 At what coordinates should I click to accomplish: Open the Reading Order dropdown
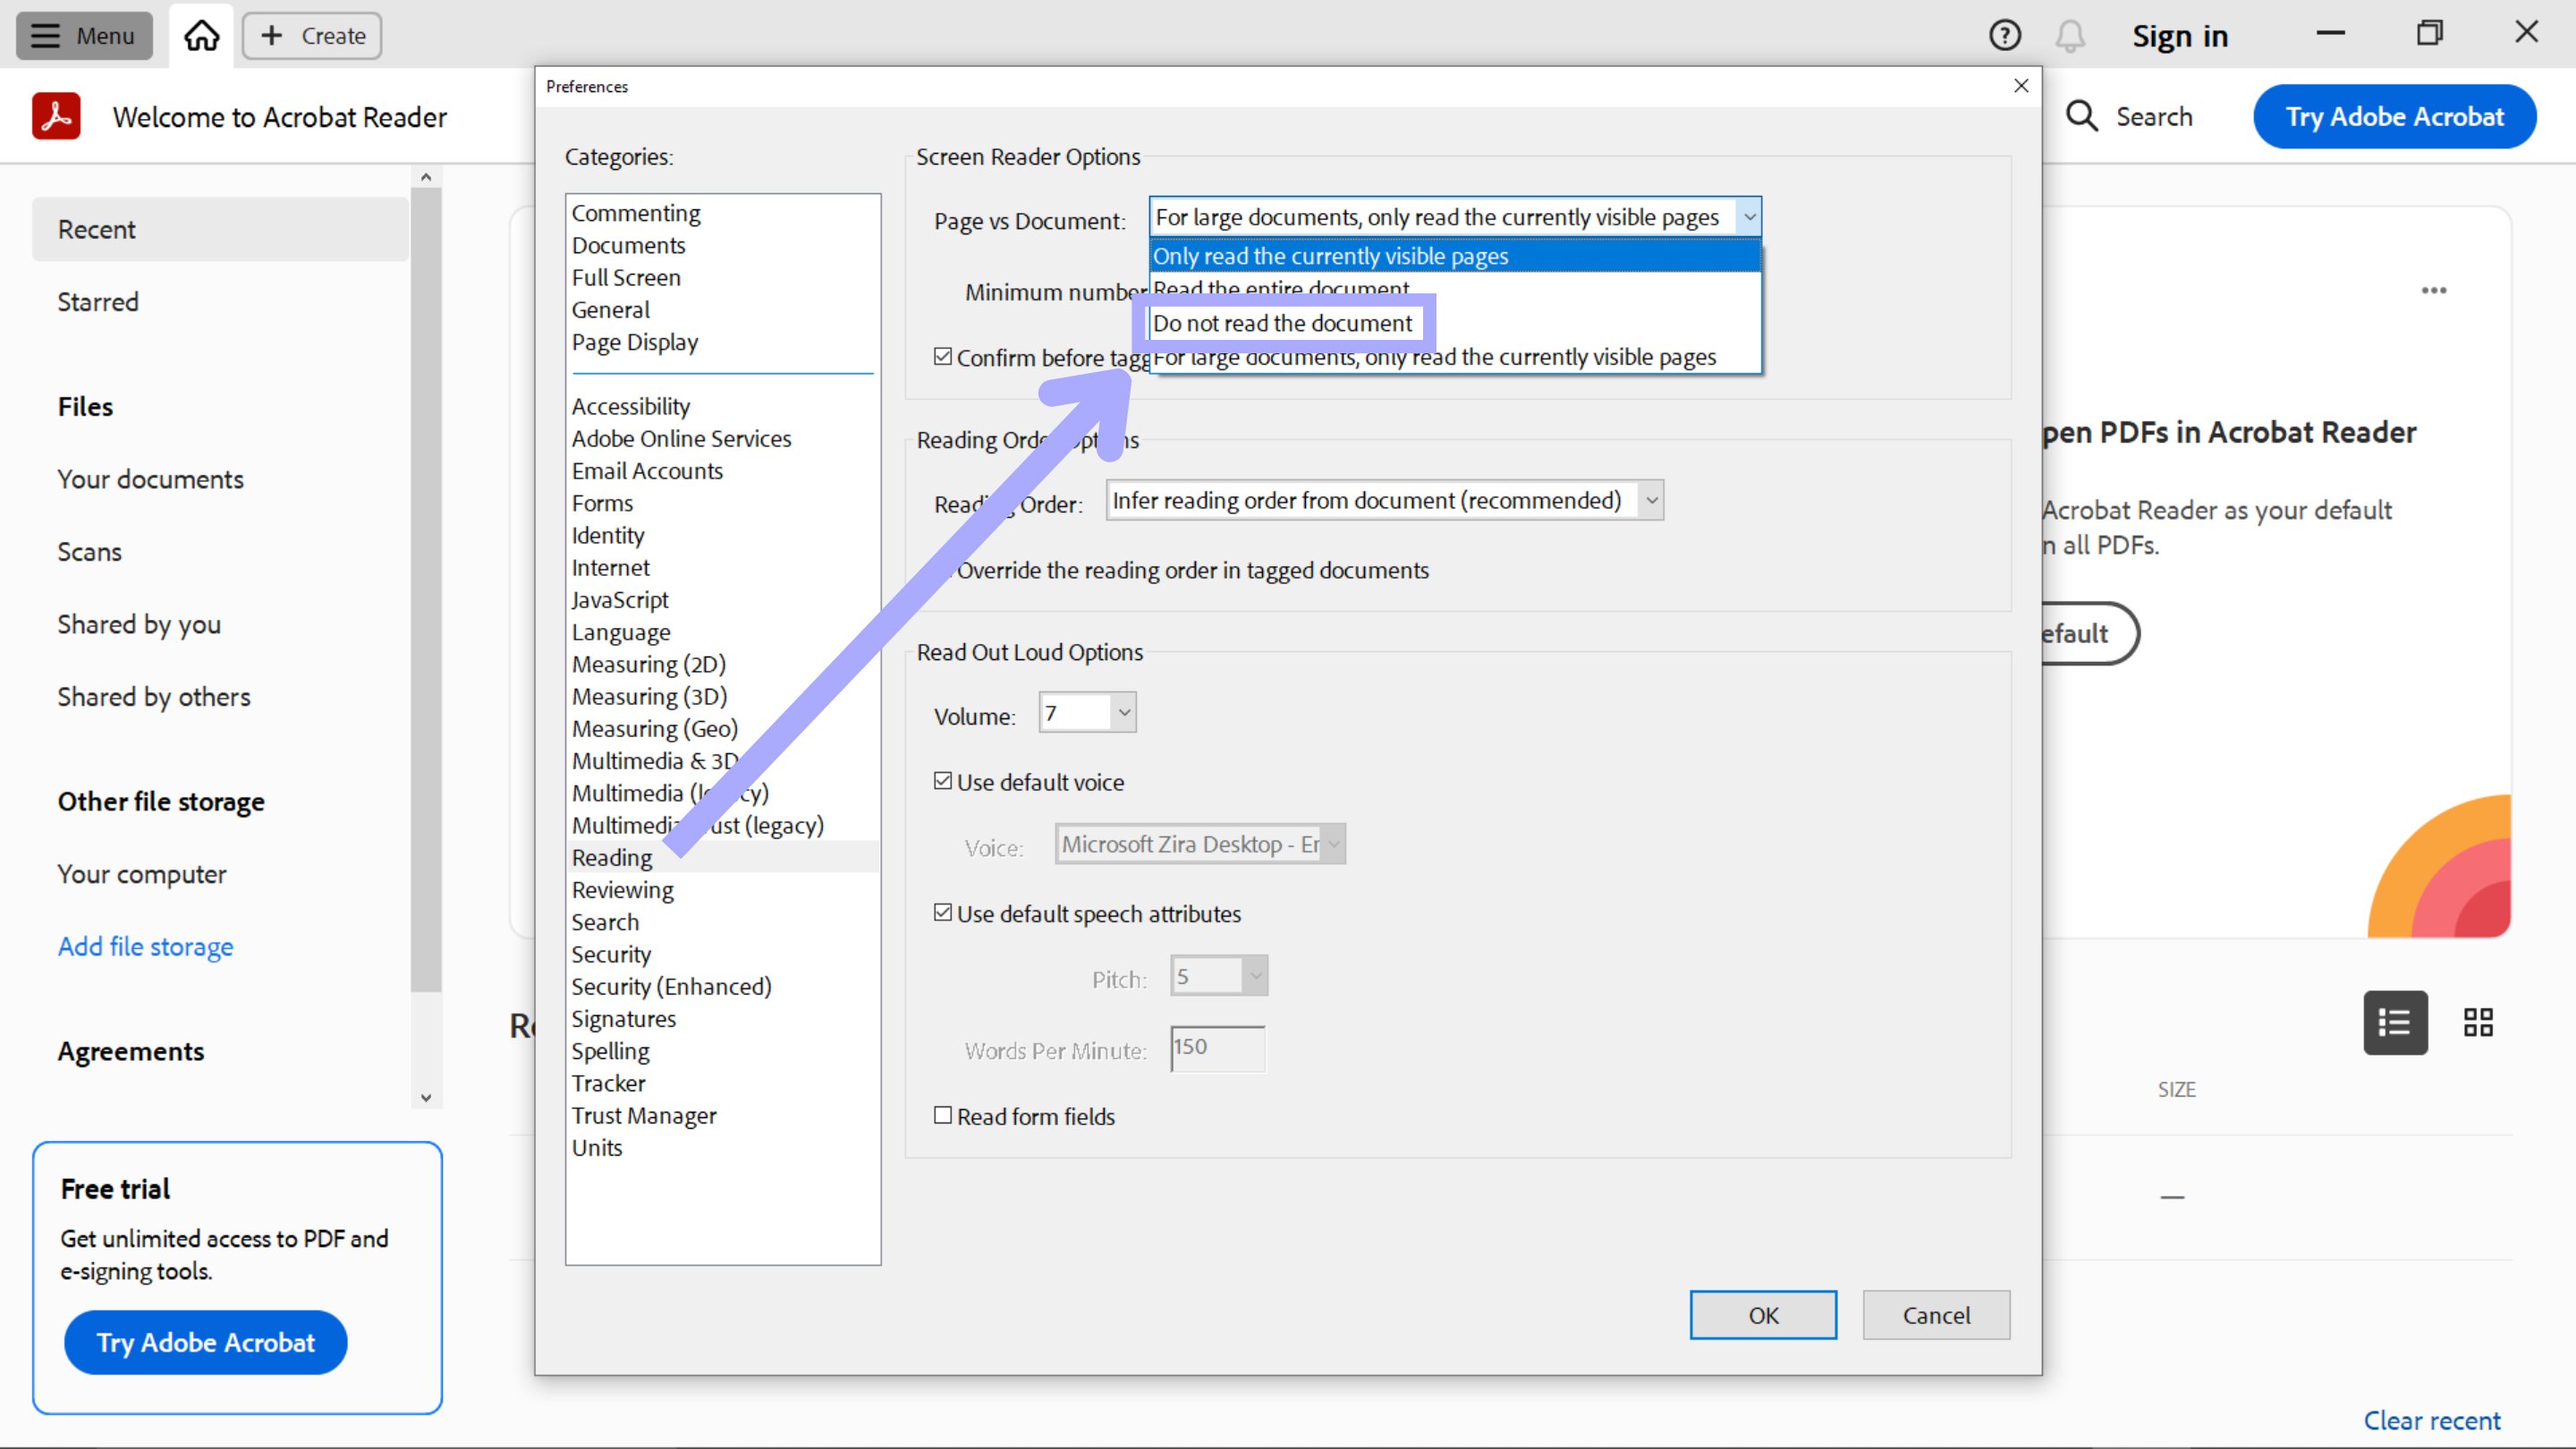click(1384, 500)
